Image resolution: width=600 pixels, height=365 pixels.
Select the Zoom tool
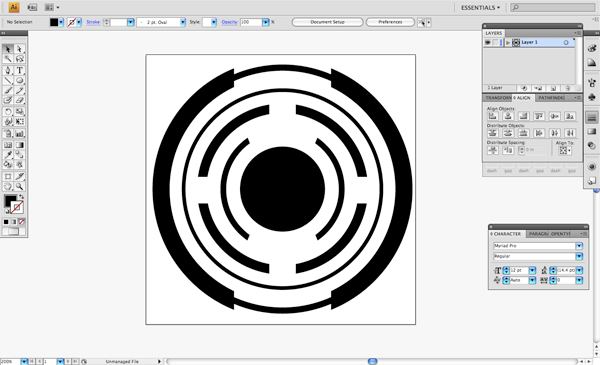point(20,186)
